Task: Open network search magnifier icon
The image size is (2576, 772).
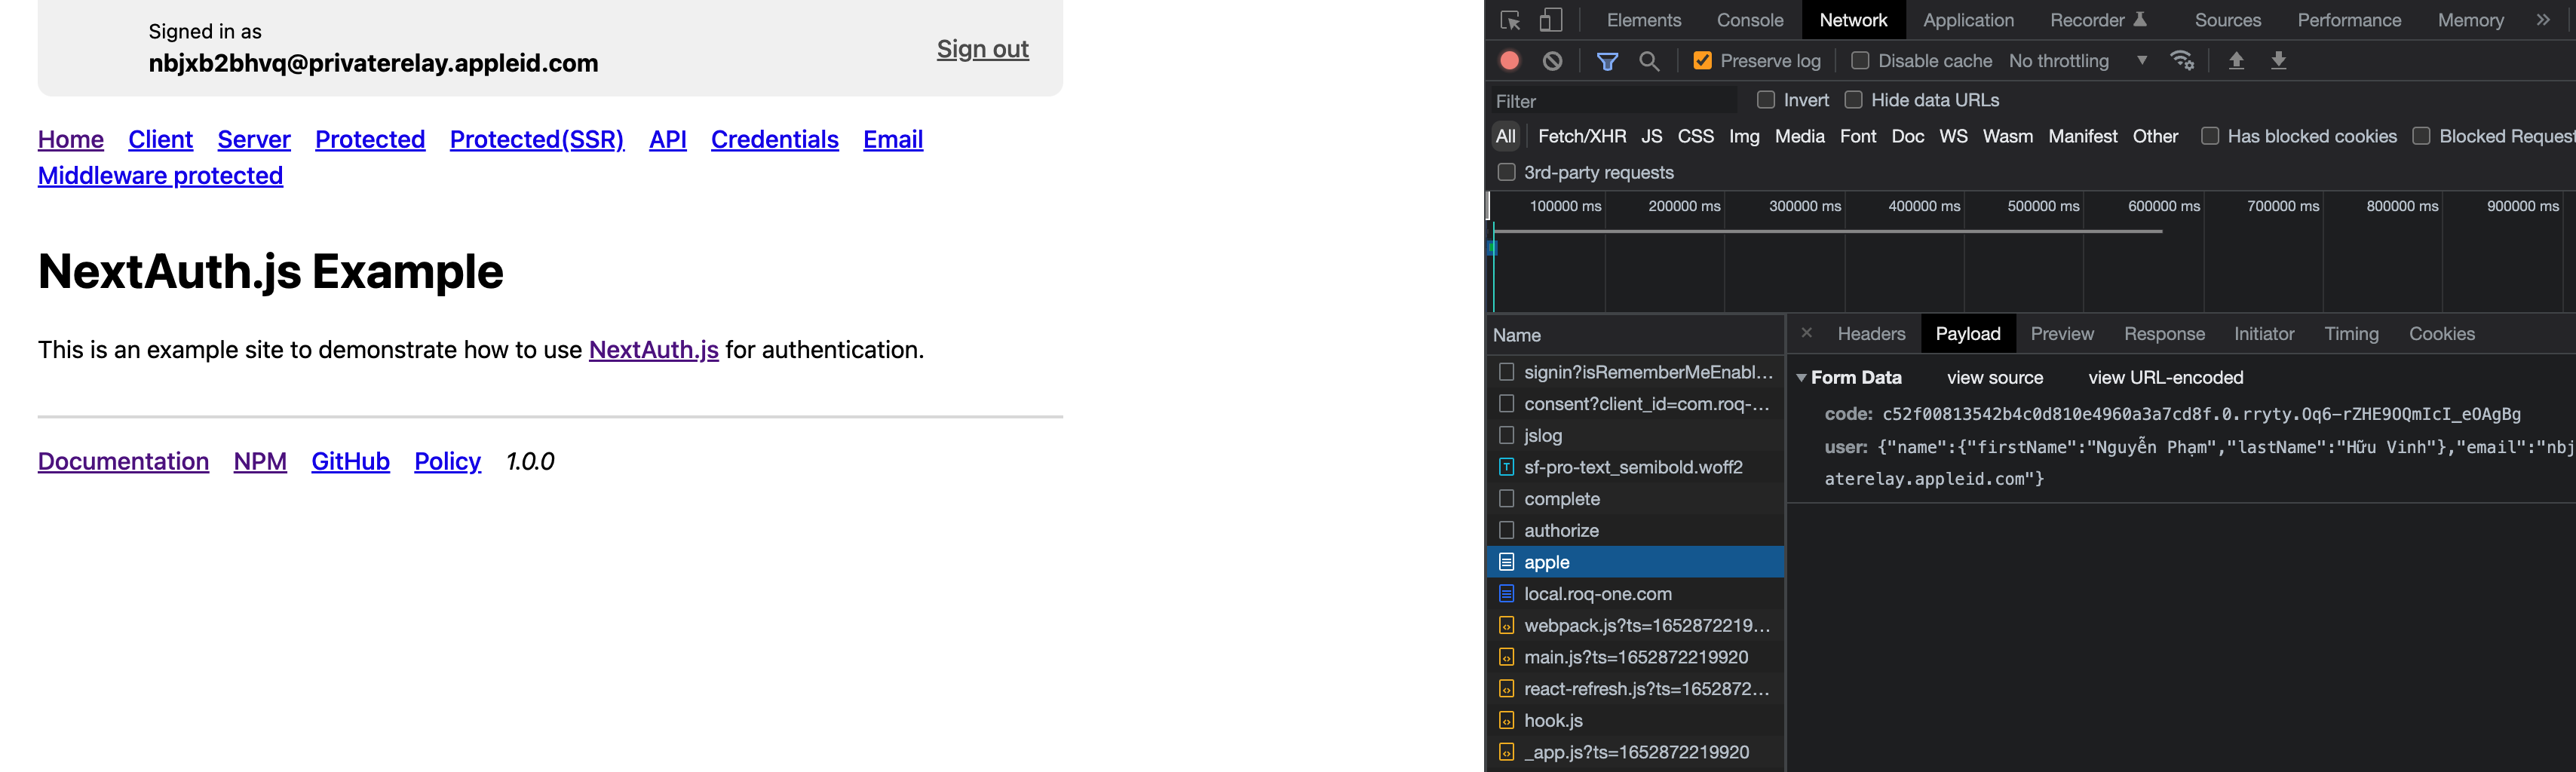Action: [x=1649, y=61]
